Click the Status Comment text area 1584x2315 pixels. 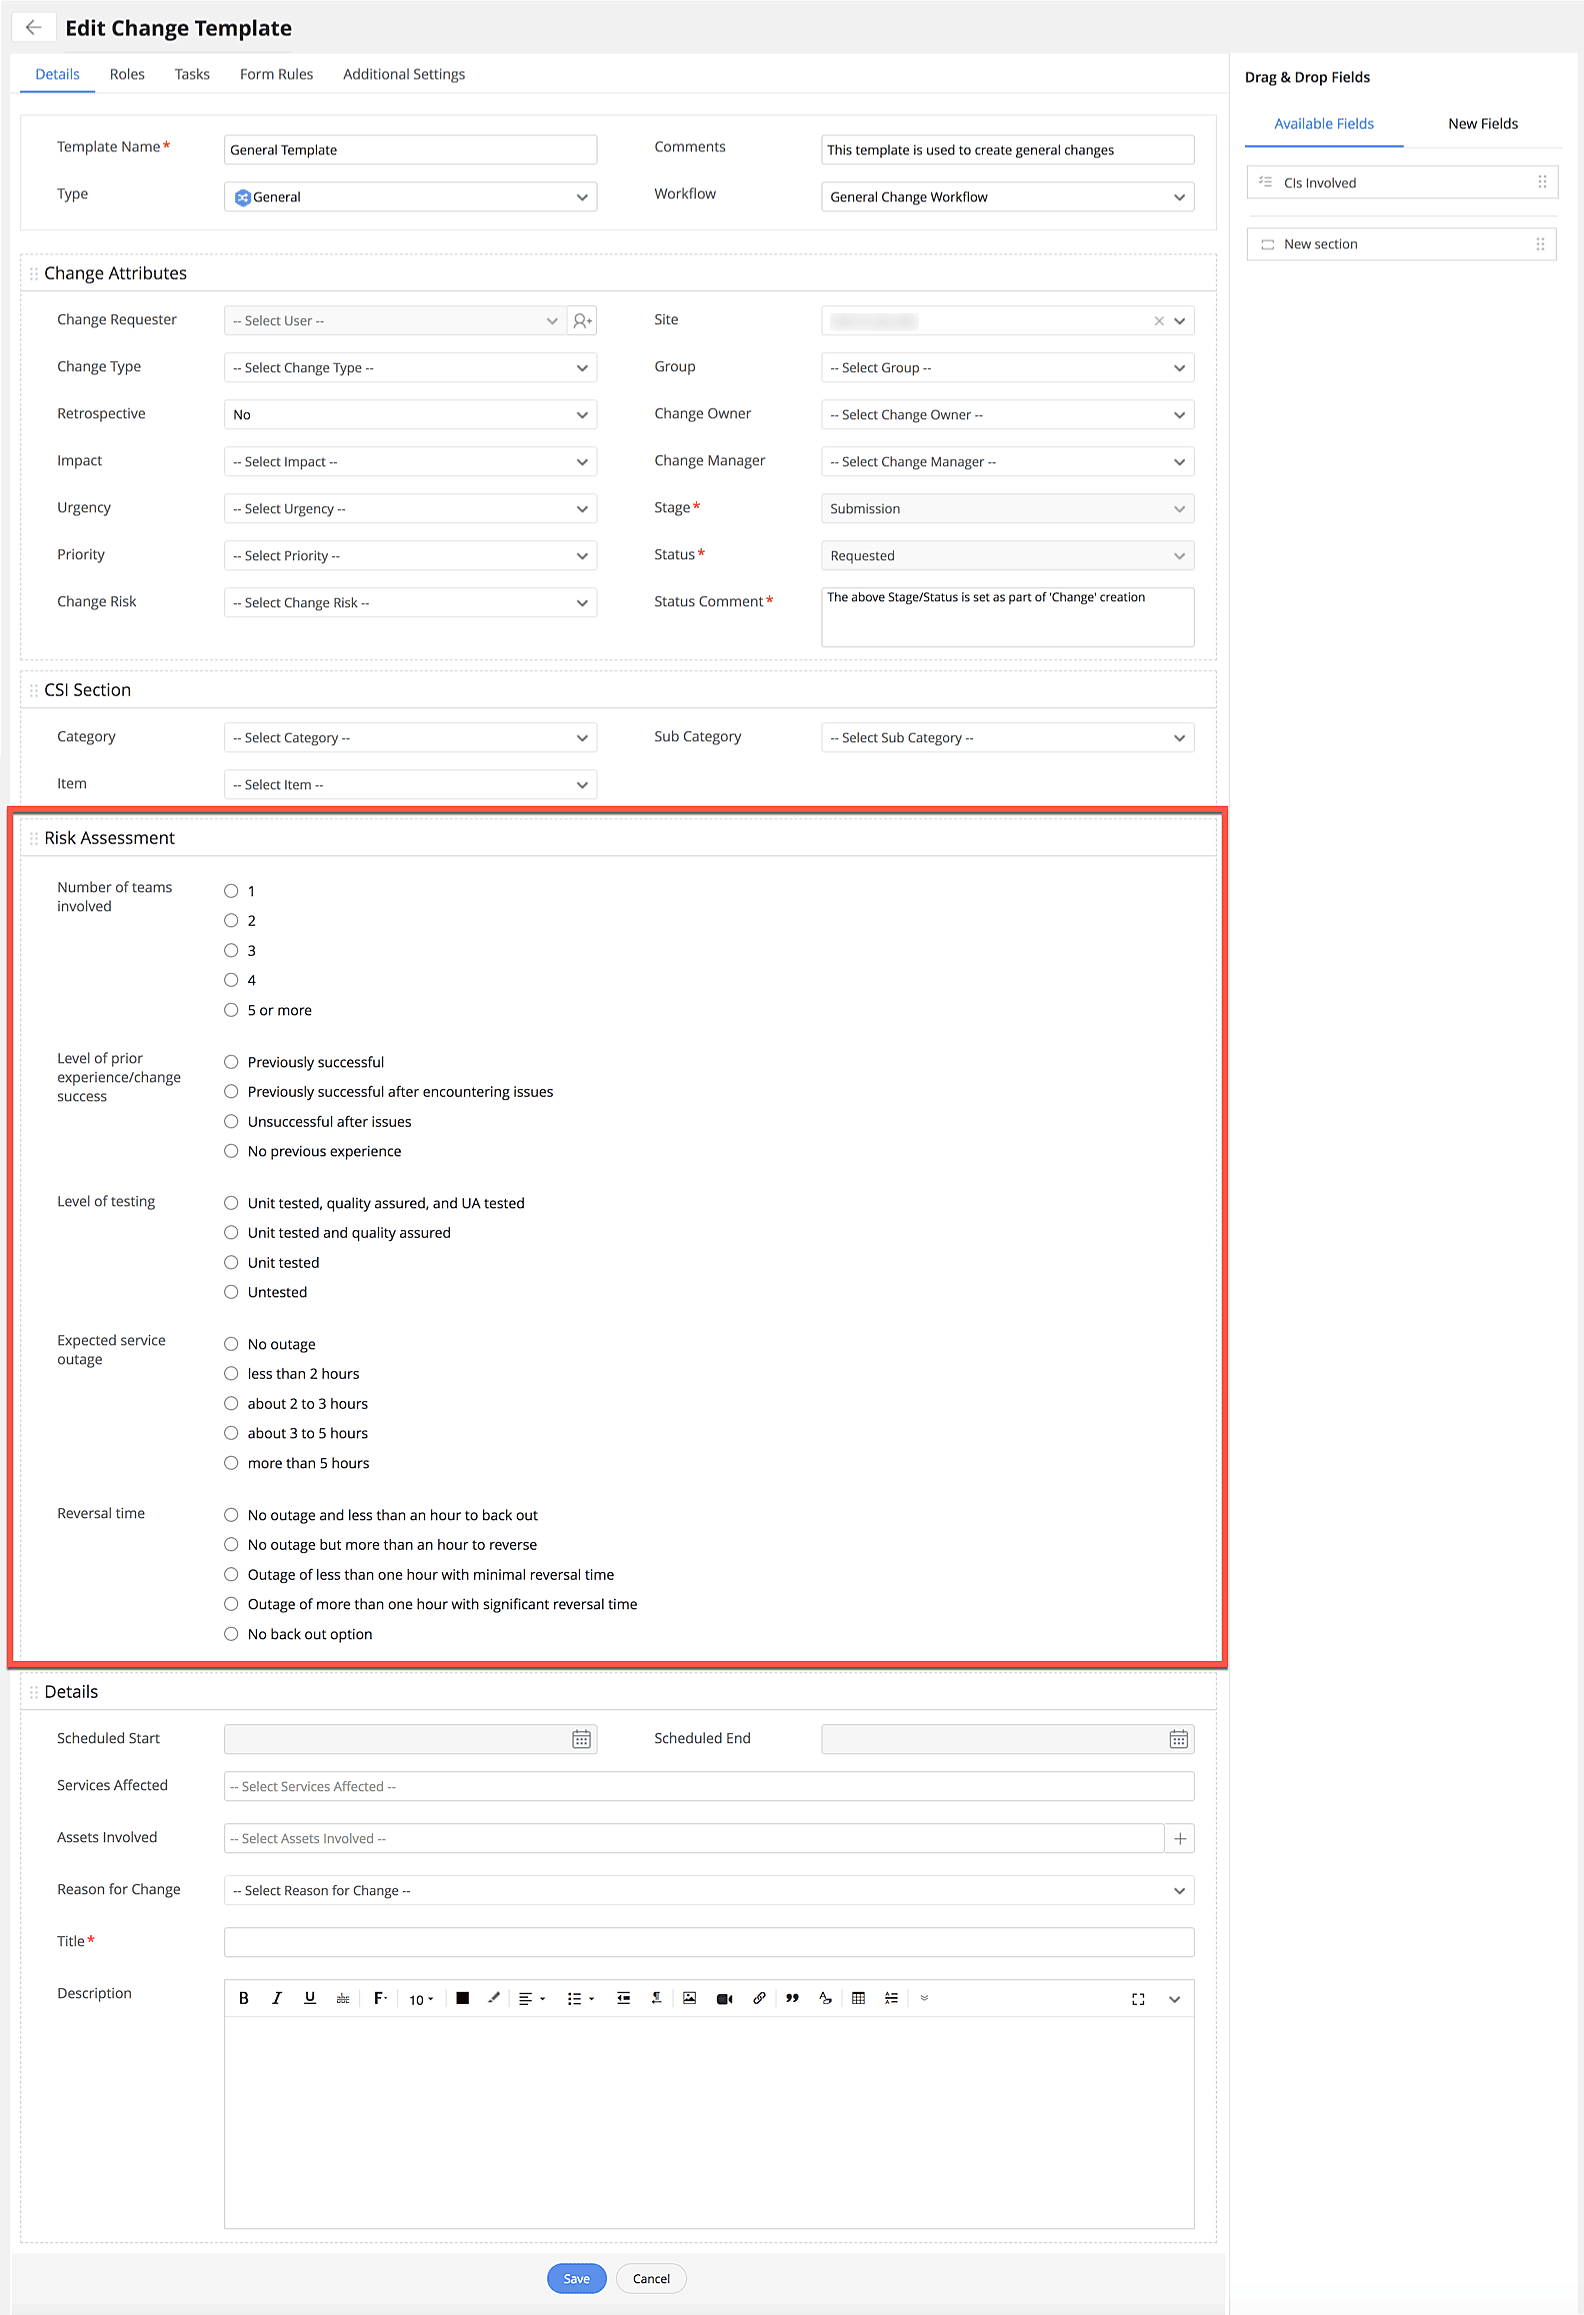pos(1007,617)
